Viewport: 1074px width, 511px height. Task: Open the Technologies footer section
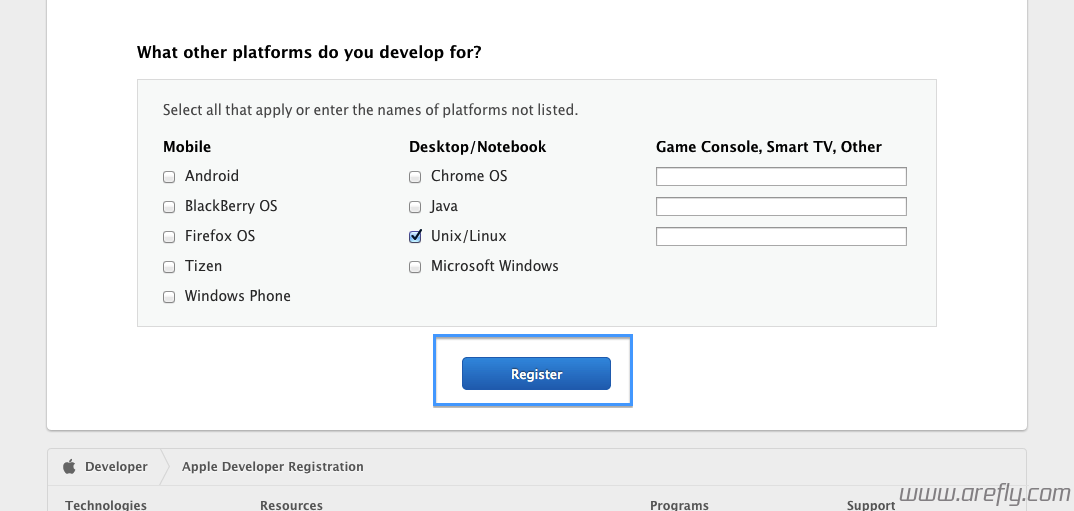click(106, 505)
